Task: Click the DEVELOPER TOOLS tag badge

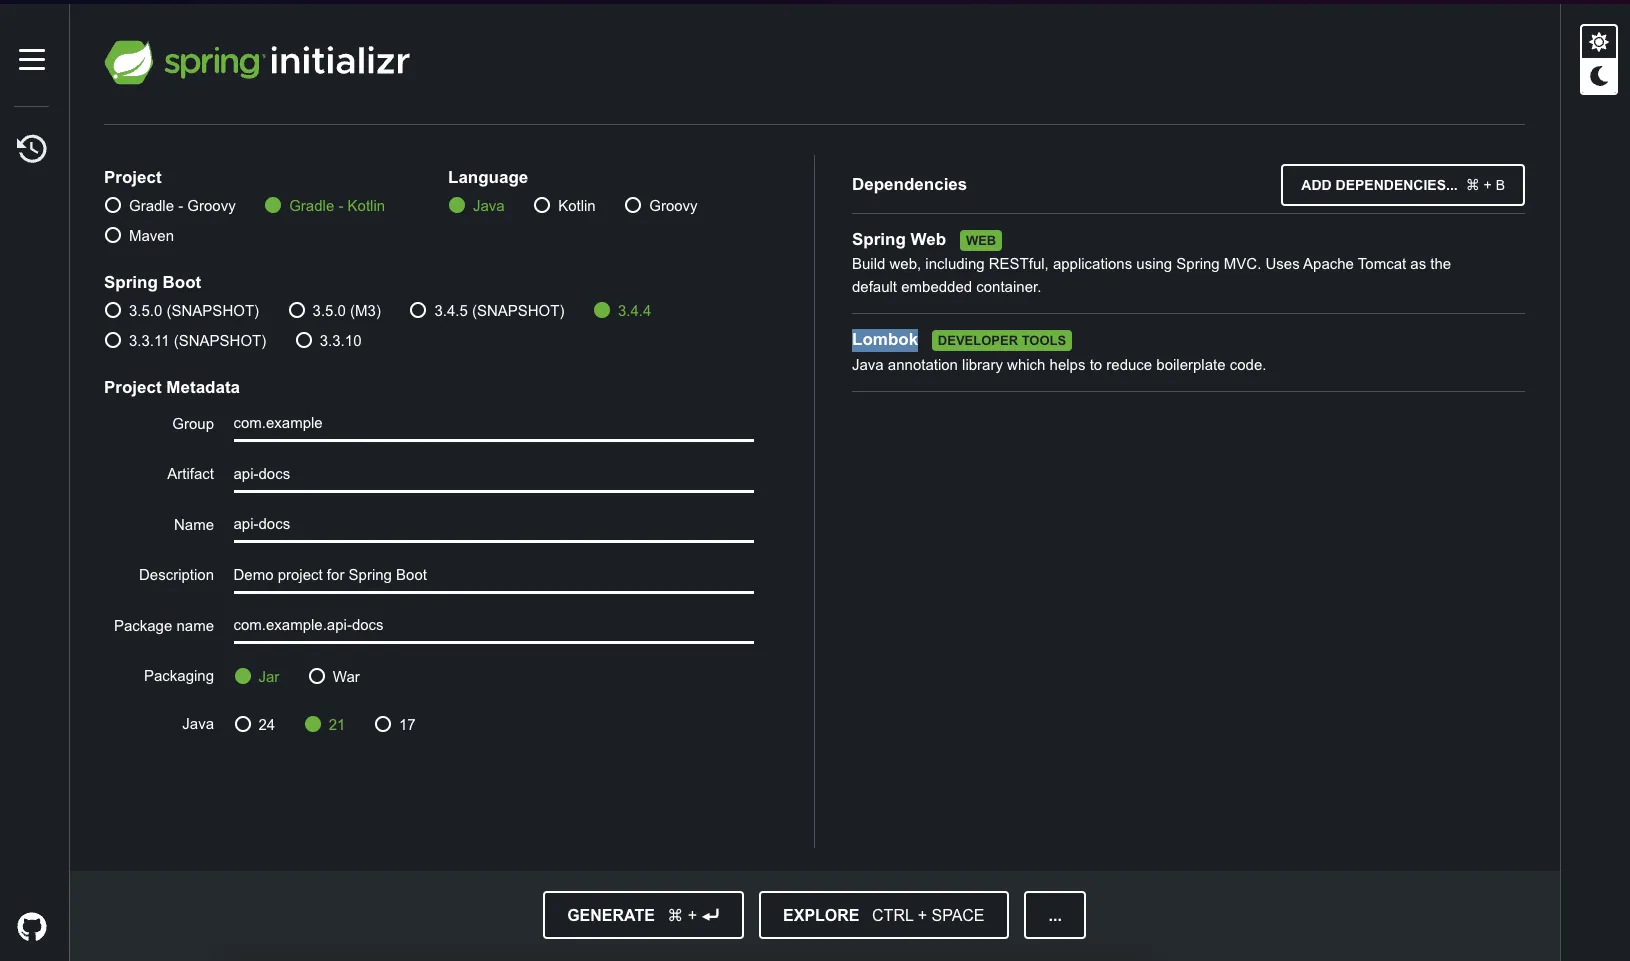Action: (x=1001, y=341)
